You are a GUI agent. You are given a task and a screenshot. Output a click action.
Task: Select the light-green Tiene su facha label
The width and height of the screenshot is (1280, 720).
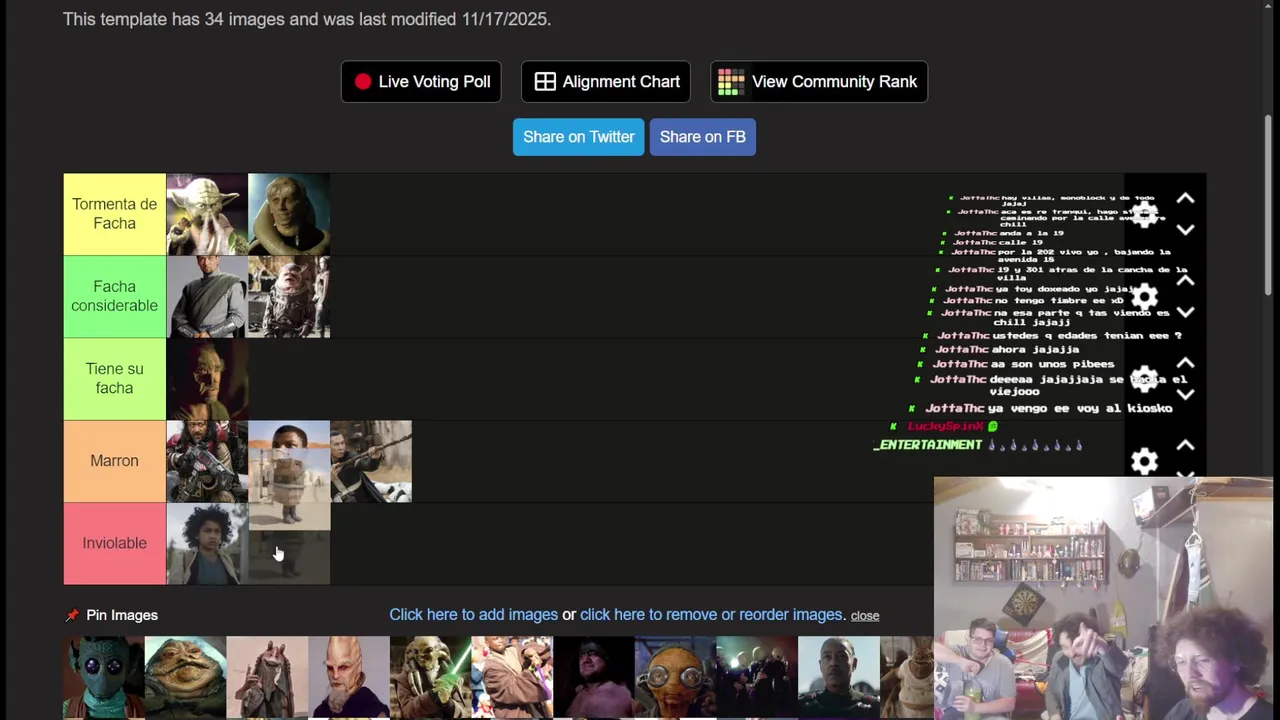click(x=115, y=378)
